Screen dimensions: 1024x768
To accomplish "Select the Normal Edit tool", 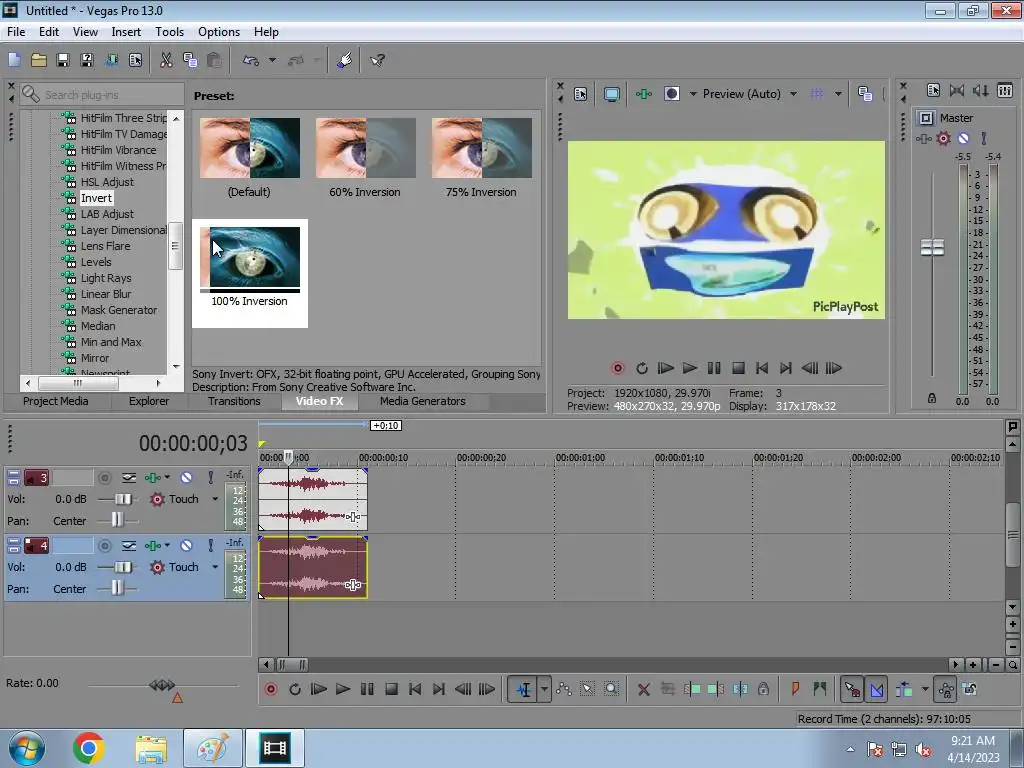I will tap(524, 689).
